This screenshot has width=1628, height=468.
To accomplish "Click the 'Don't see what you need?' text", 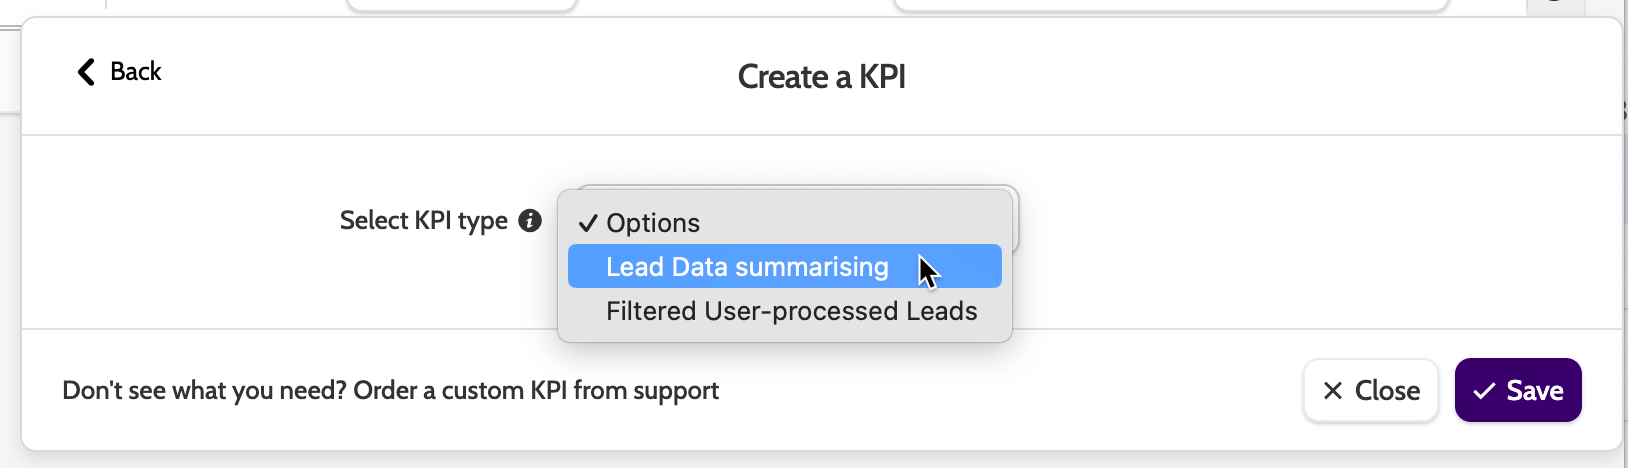I will [x=204, y=391].
